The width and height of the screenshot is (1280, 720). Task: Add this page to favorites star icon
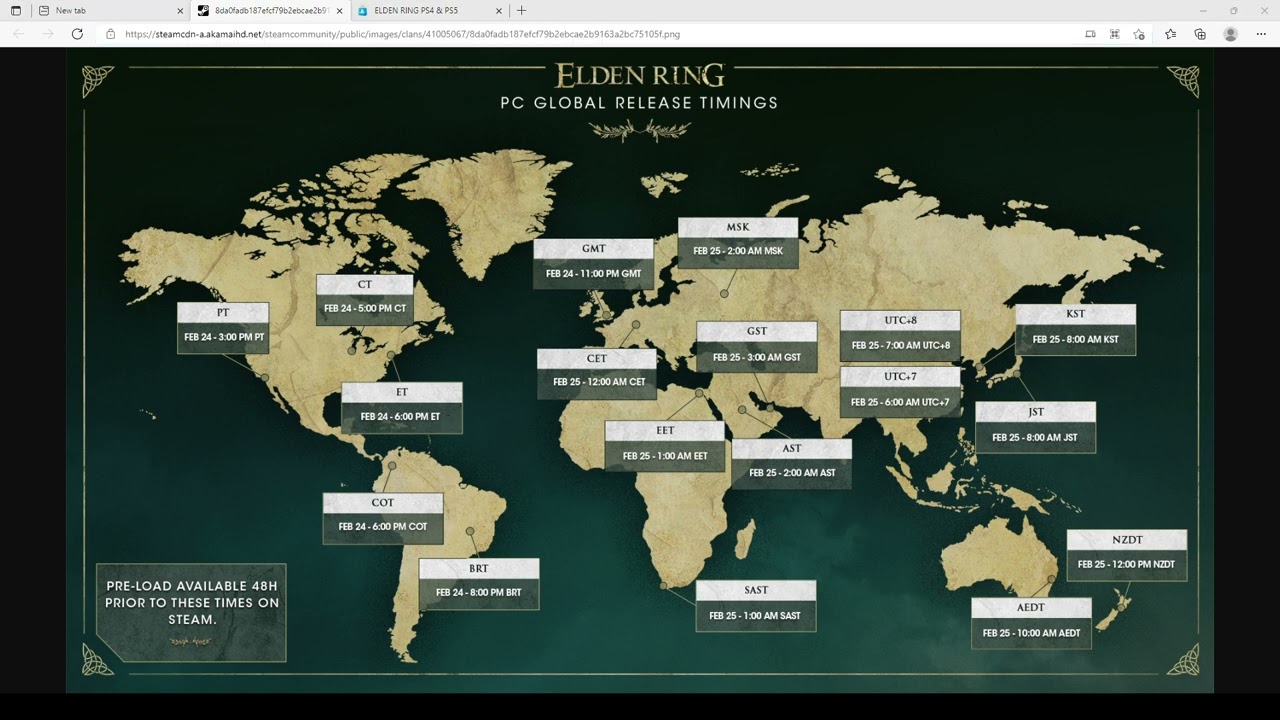pos(1139,34)
